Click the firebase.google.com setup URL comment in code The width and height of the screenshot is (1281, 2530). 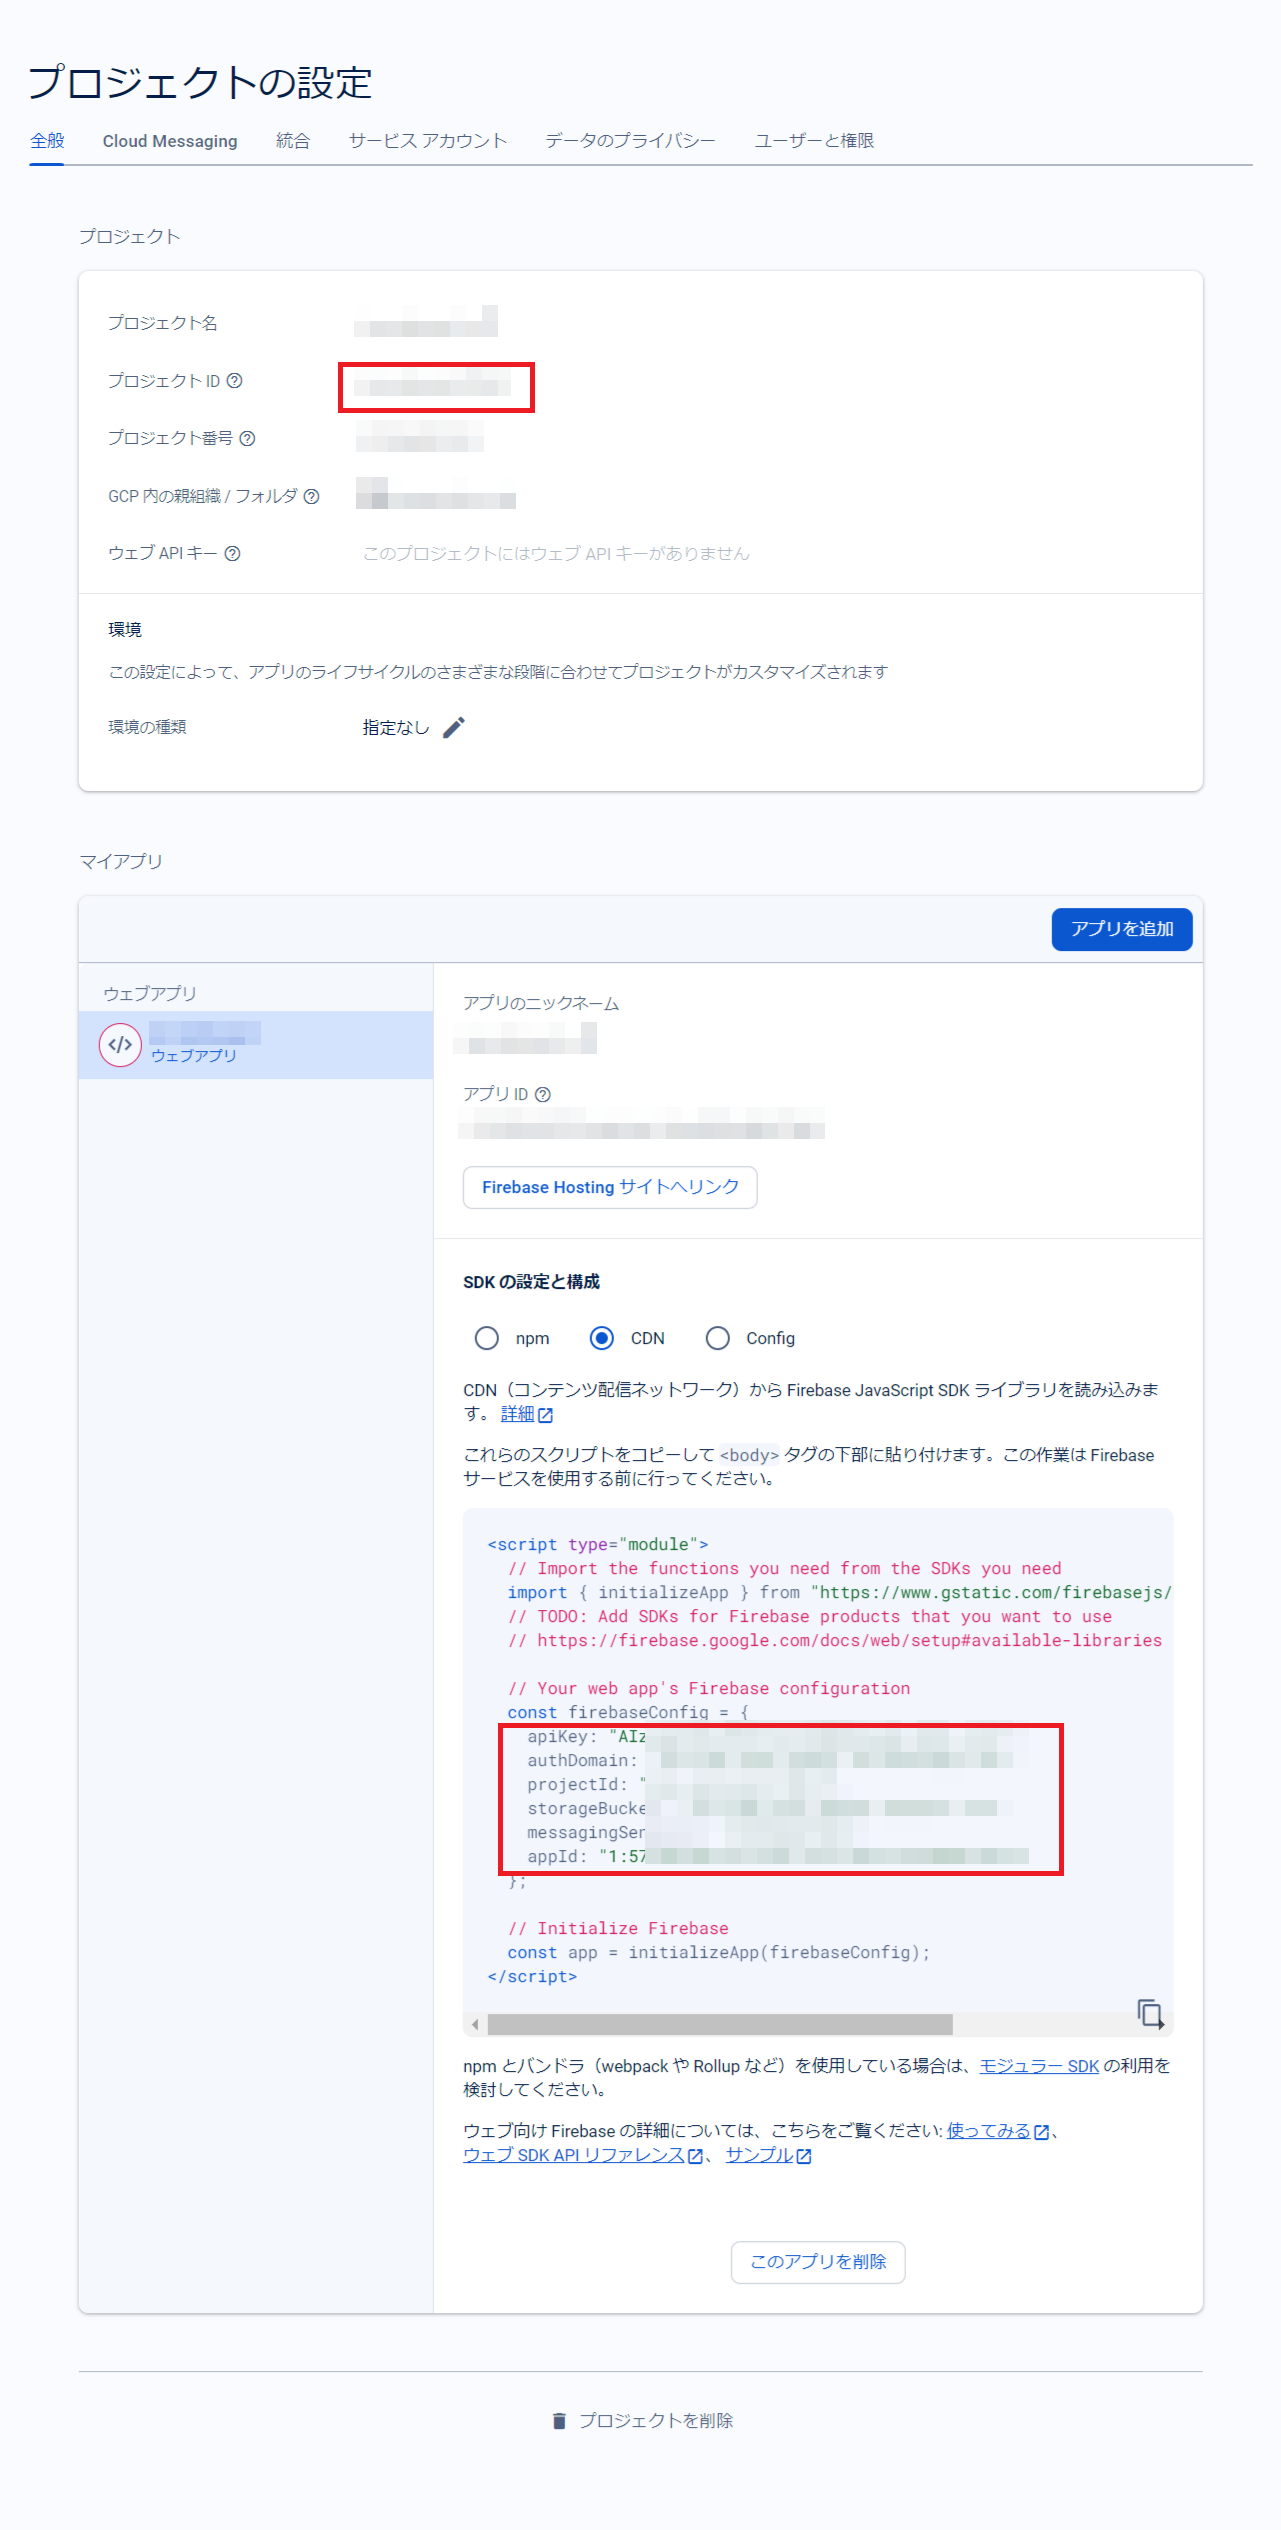coord(835,1640)
